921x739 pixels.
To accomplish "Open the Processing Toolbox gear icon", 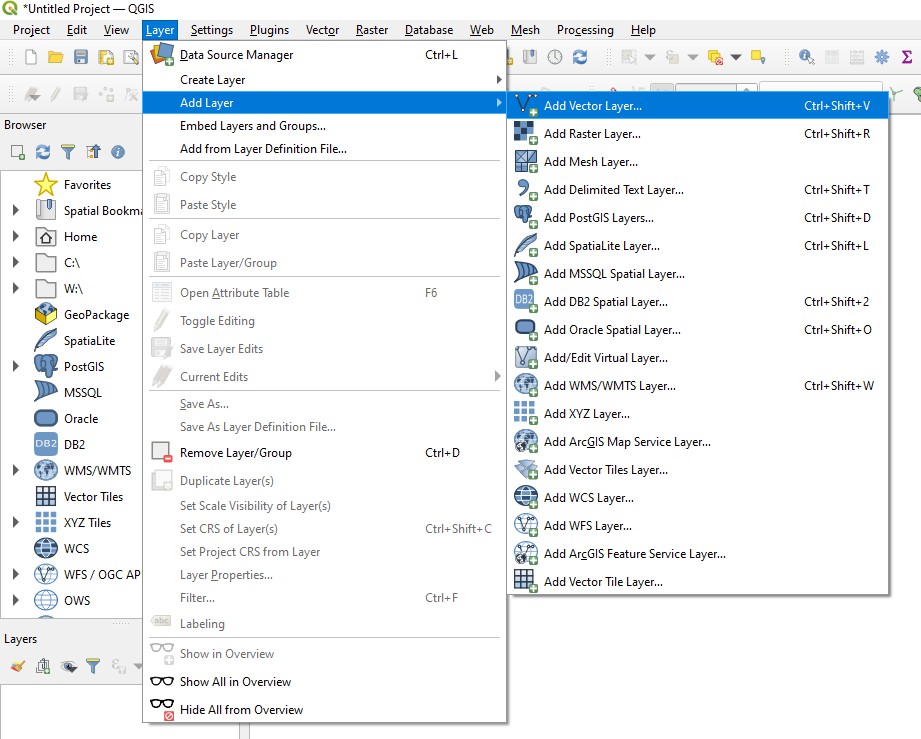I will (881, 57).
